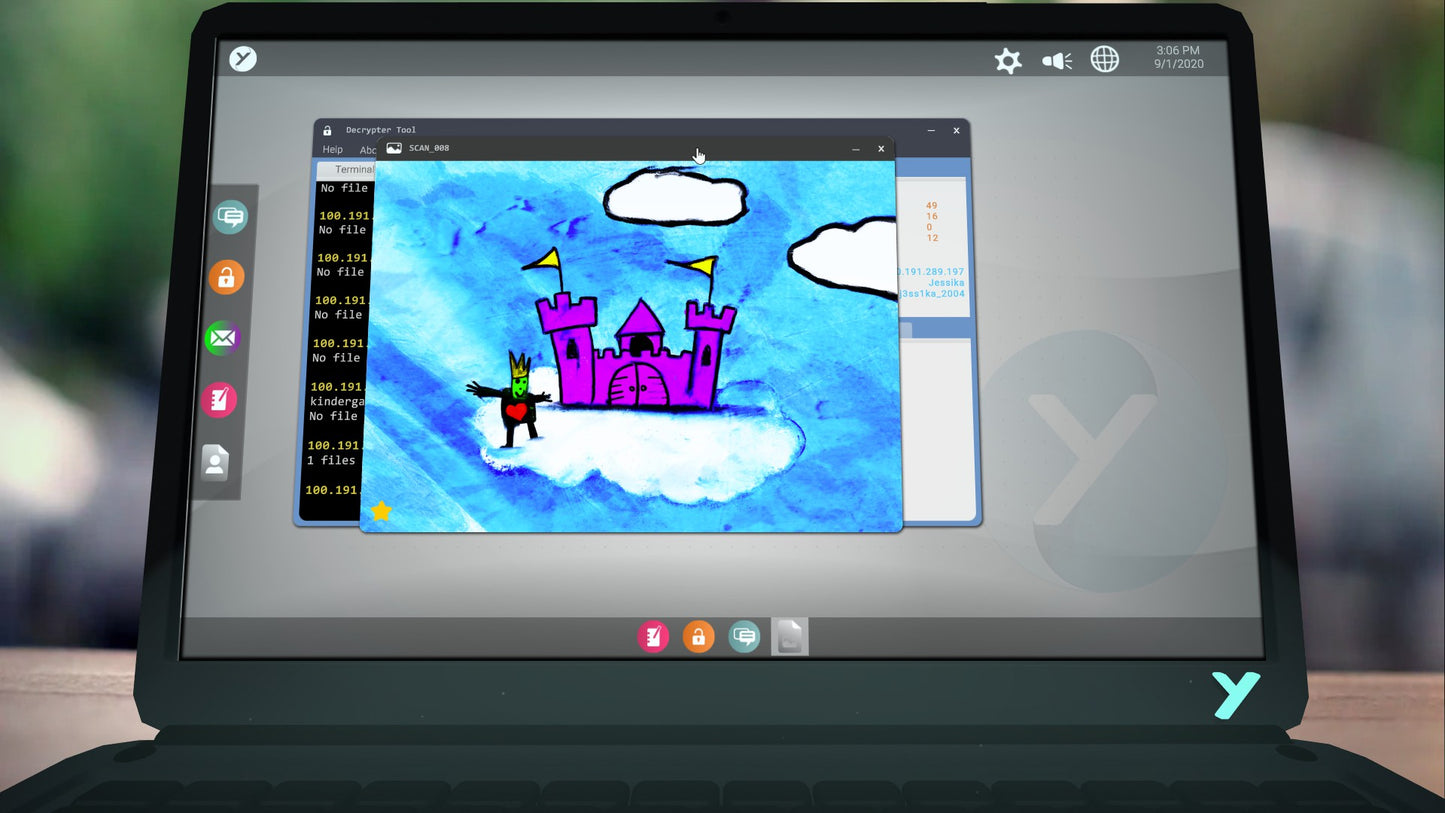Open the contact profile document in the sidebar
This screenshot has width=1445, height=813.
click(215, 462)
